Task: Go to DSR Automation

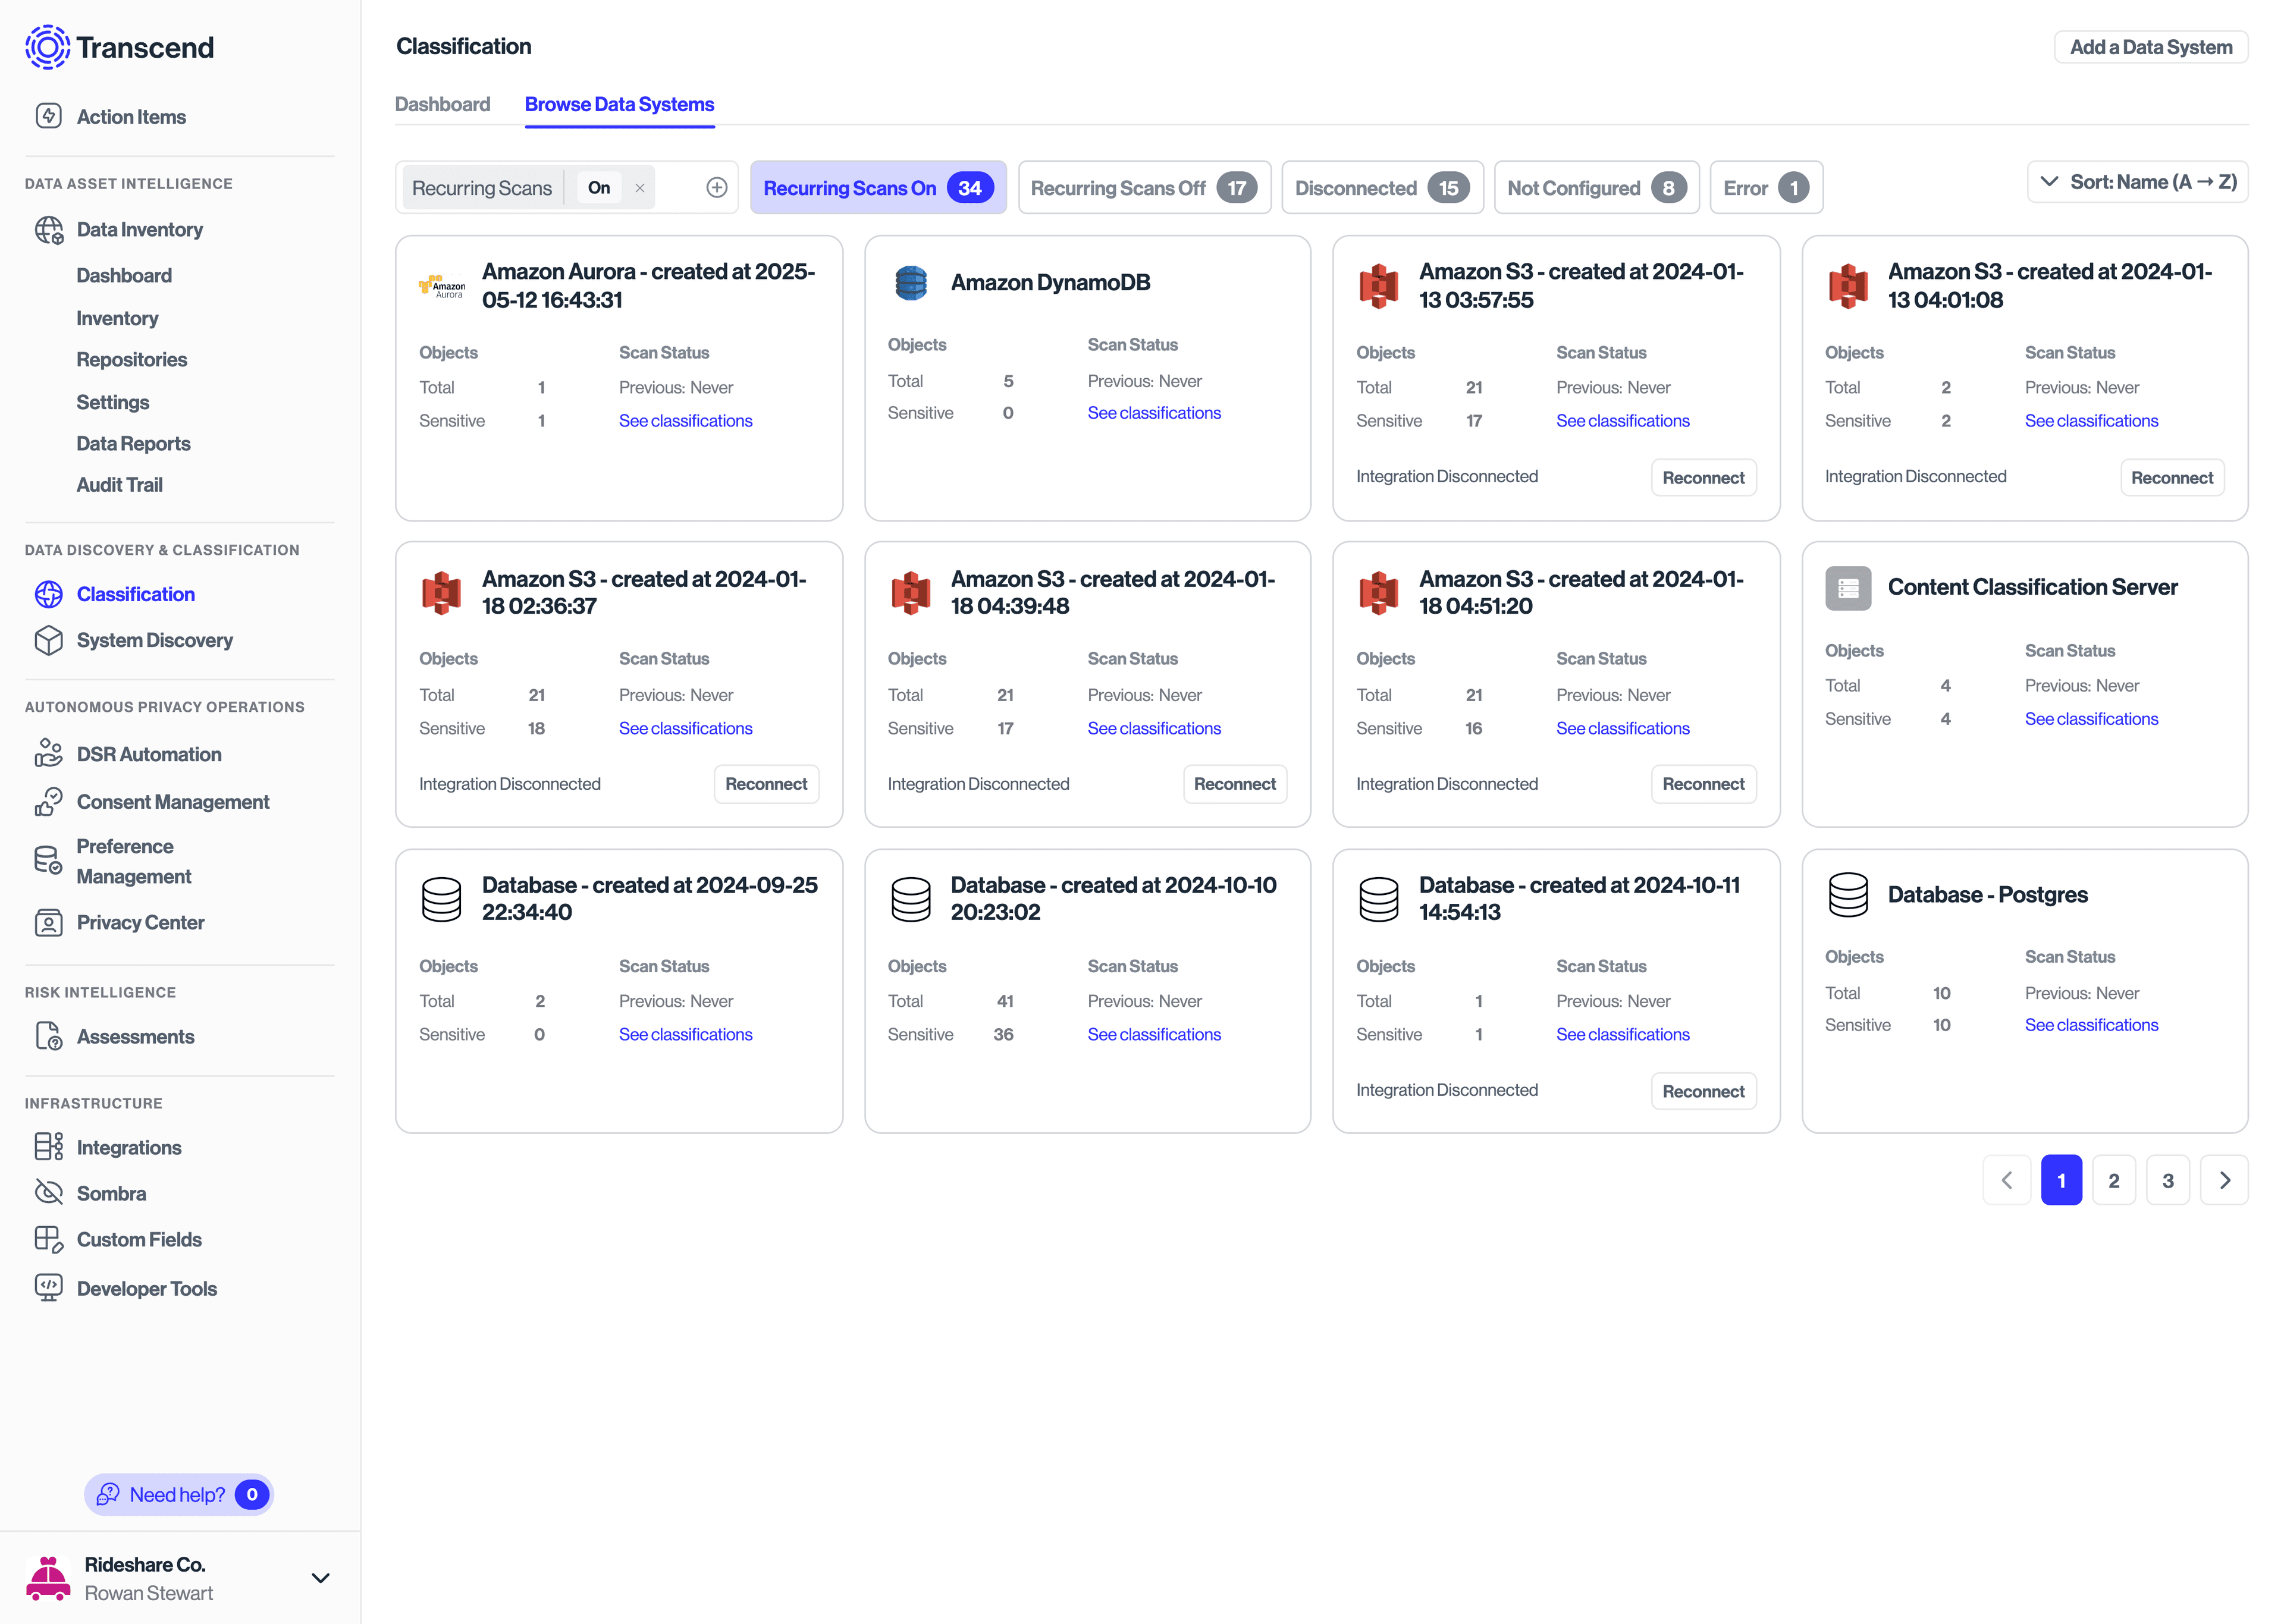Action: point(149,754)
